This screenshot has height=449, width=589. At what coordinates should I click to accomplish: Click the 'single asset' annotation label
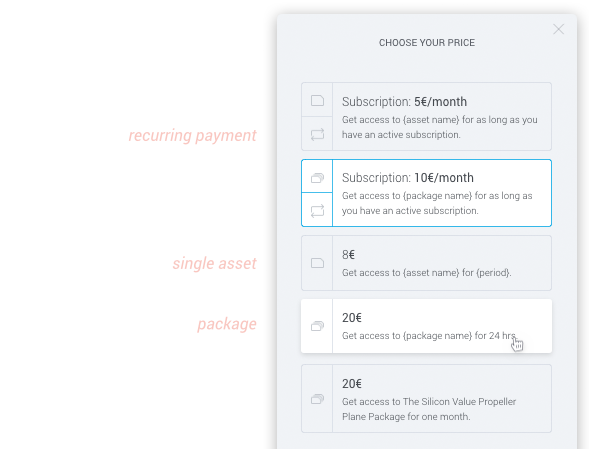(214, 263)
